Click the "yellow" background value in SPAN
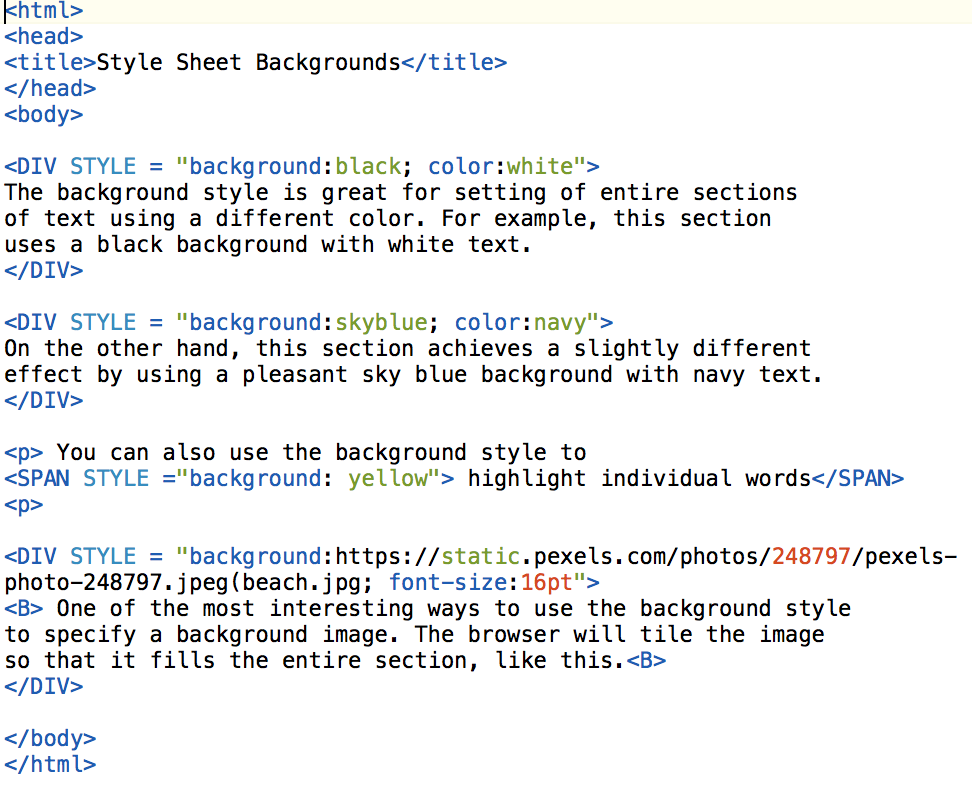The height and width of the screenshot is (800, 972). 388,479
